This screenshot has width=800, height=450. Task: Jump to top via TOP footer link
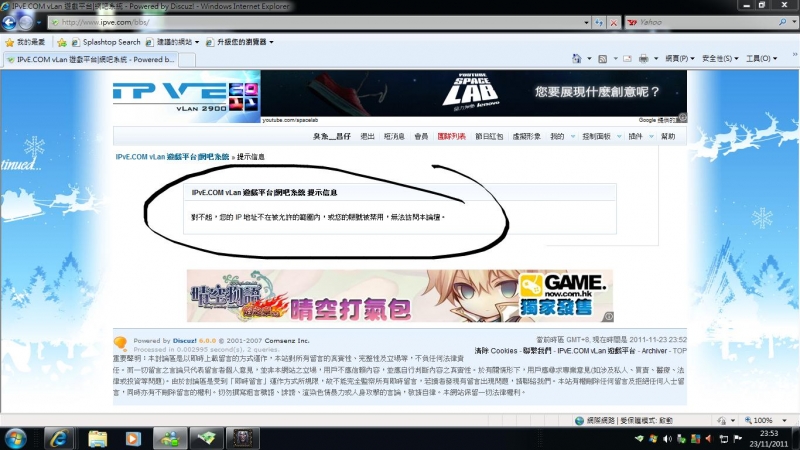tap(680, 351)
